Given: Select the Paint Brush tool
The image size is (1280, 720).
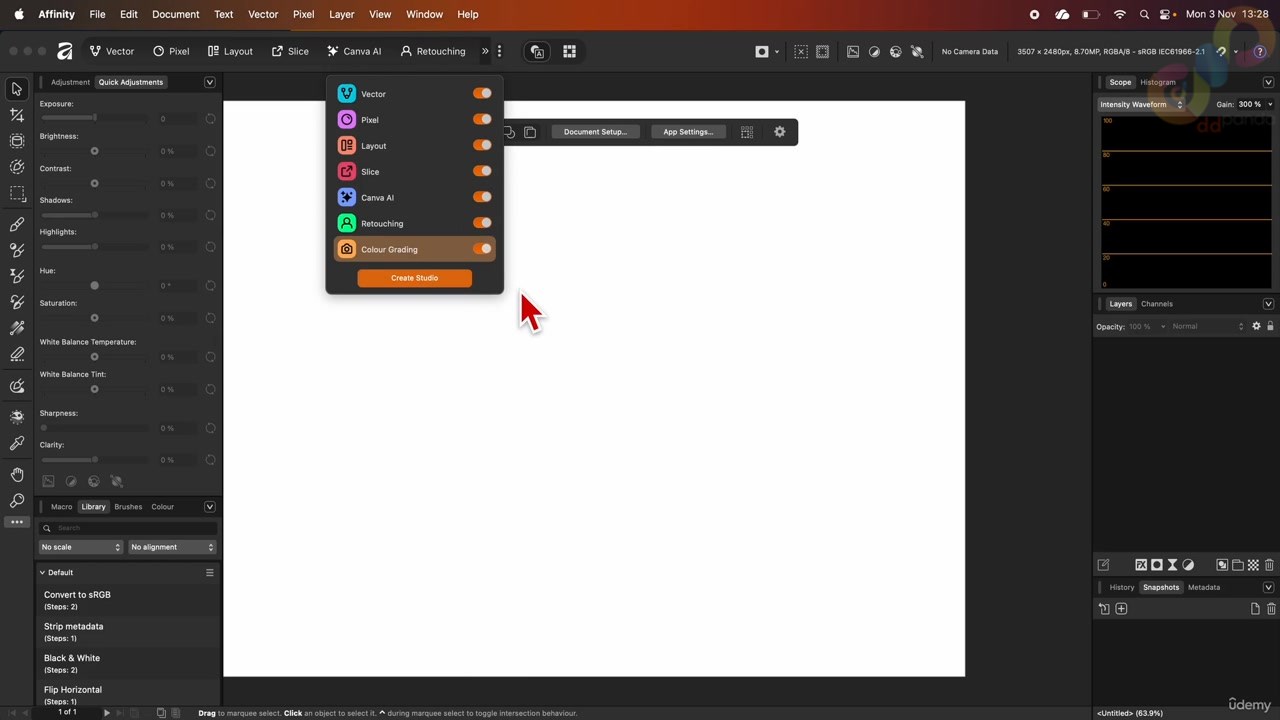Looking at the screenshot, I should pyautogui.click(x=17, y=224).
